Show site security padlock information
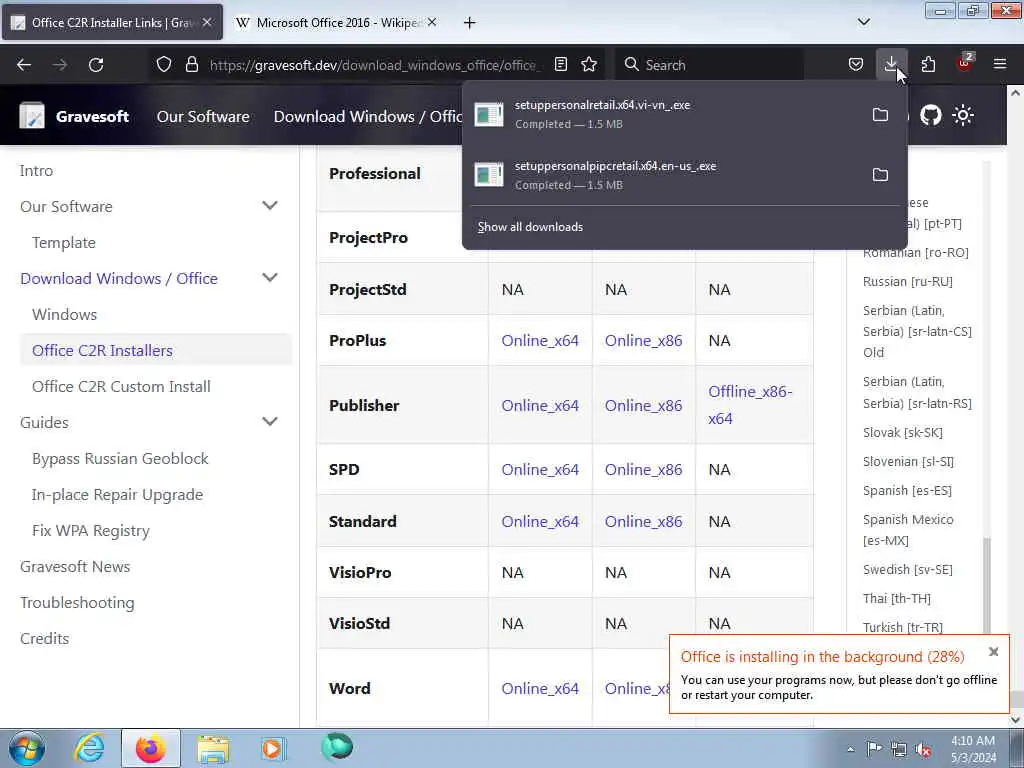 [191, 65]
